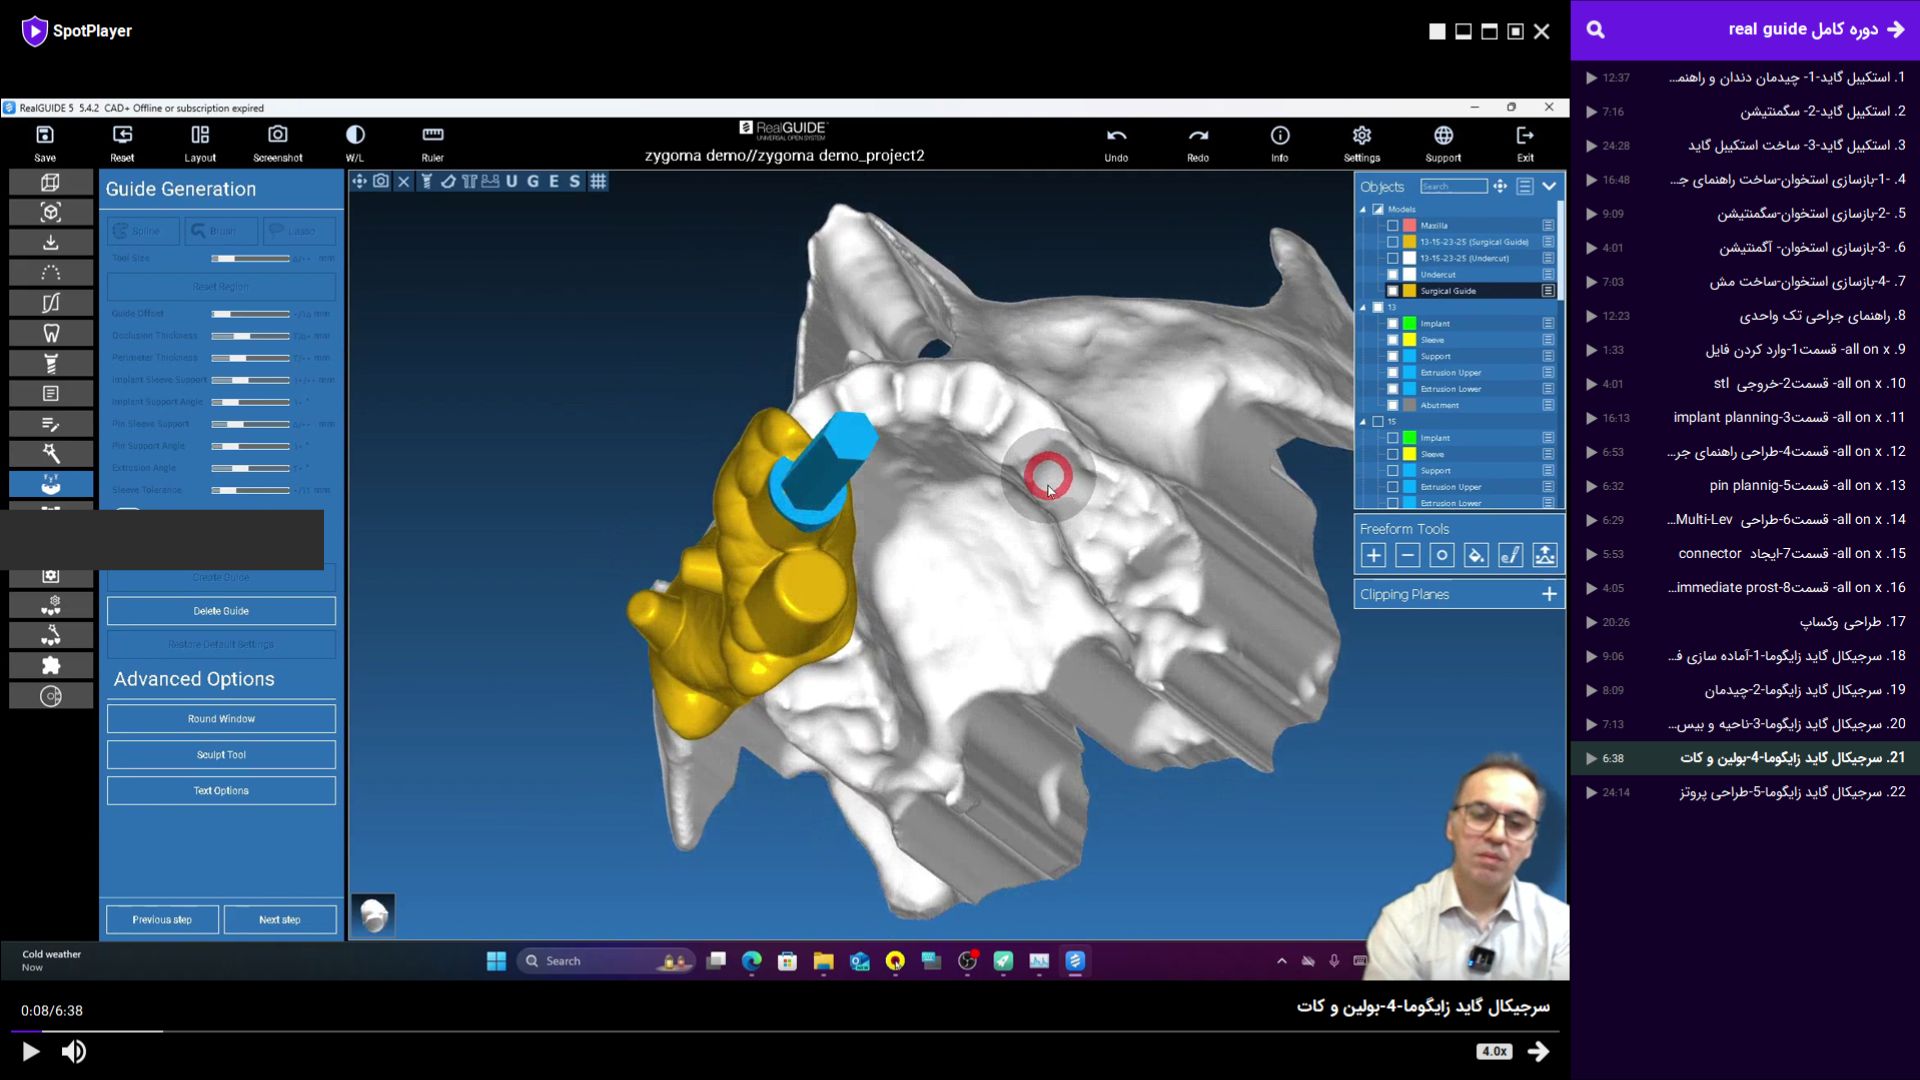Toggle group 13 Implant checkbox

1392,324
